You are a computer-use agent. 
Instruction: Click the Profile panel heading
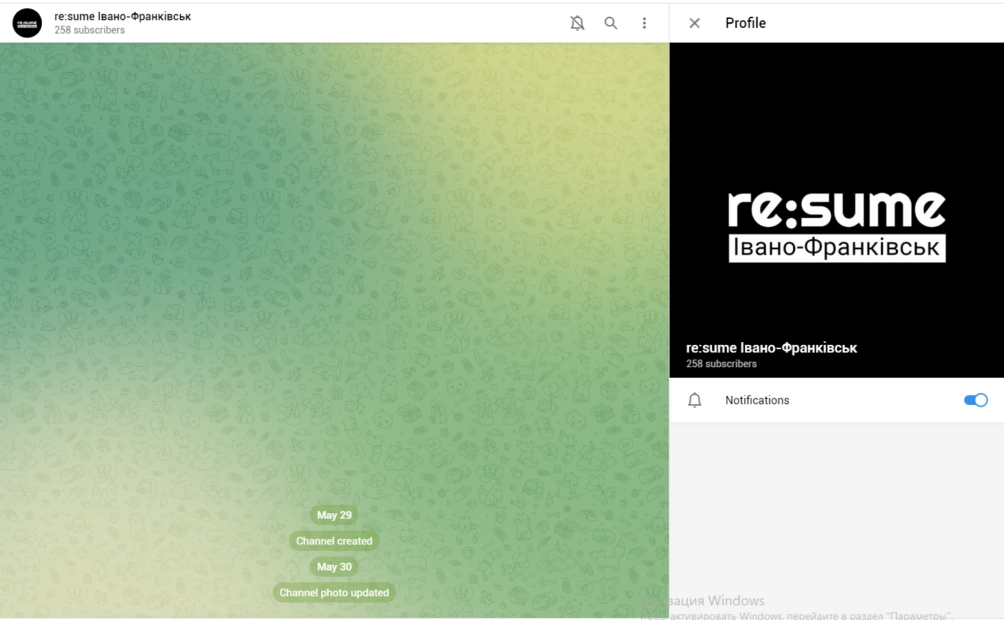coord(745,23)
